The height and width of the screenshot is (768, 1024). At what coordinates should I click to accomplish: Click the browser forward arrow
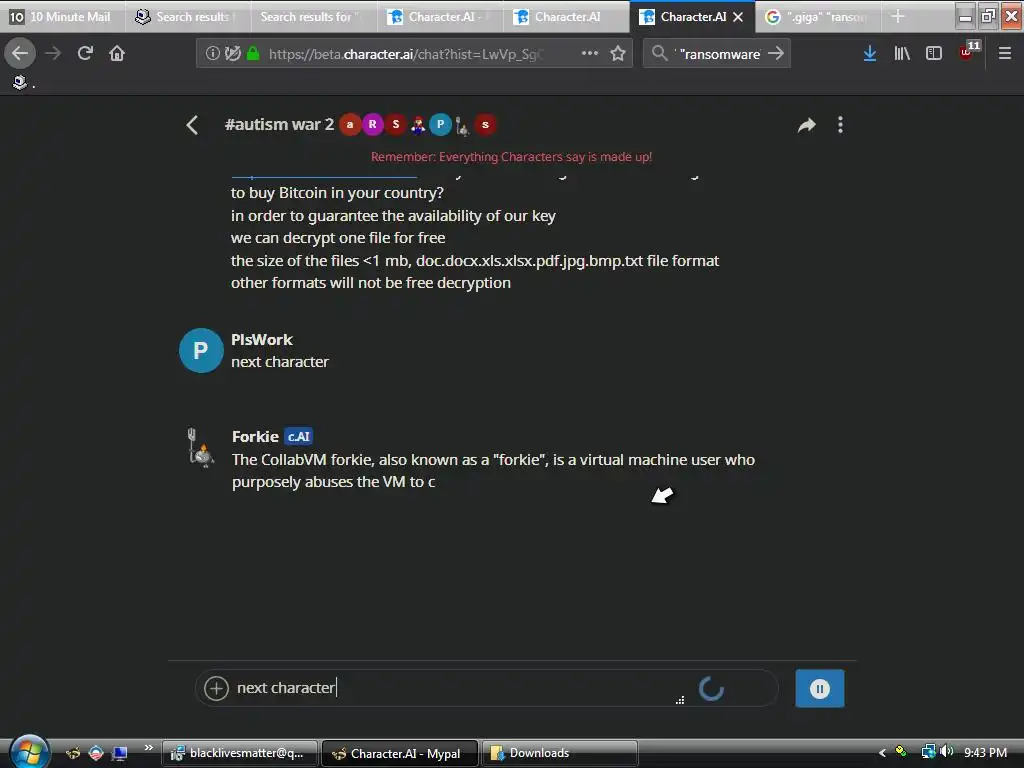point(53,54)
